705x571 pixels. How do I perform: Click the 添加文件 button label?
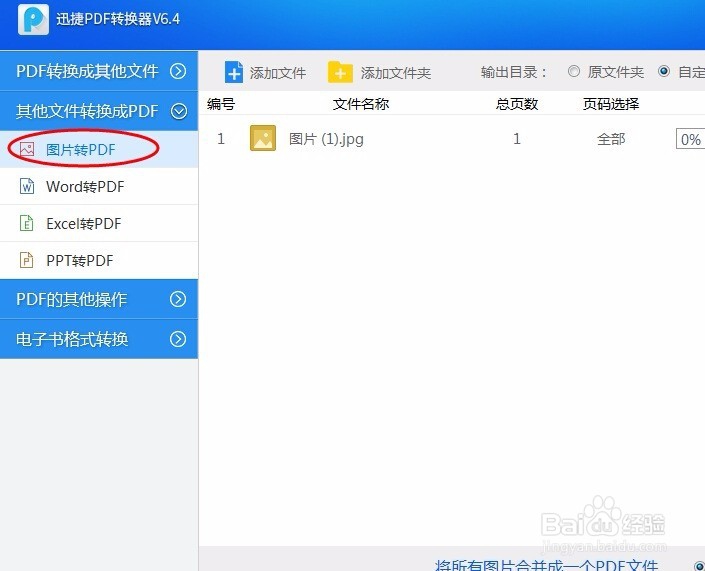(x=278, y=73)
